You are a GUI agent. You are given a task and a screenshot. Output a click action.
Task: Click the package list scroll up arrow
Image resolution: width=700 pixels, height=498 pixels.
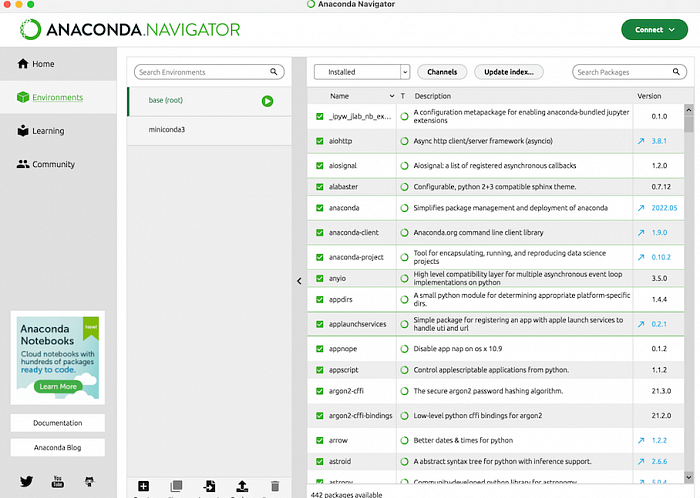pos(688,109)
